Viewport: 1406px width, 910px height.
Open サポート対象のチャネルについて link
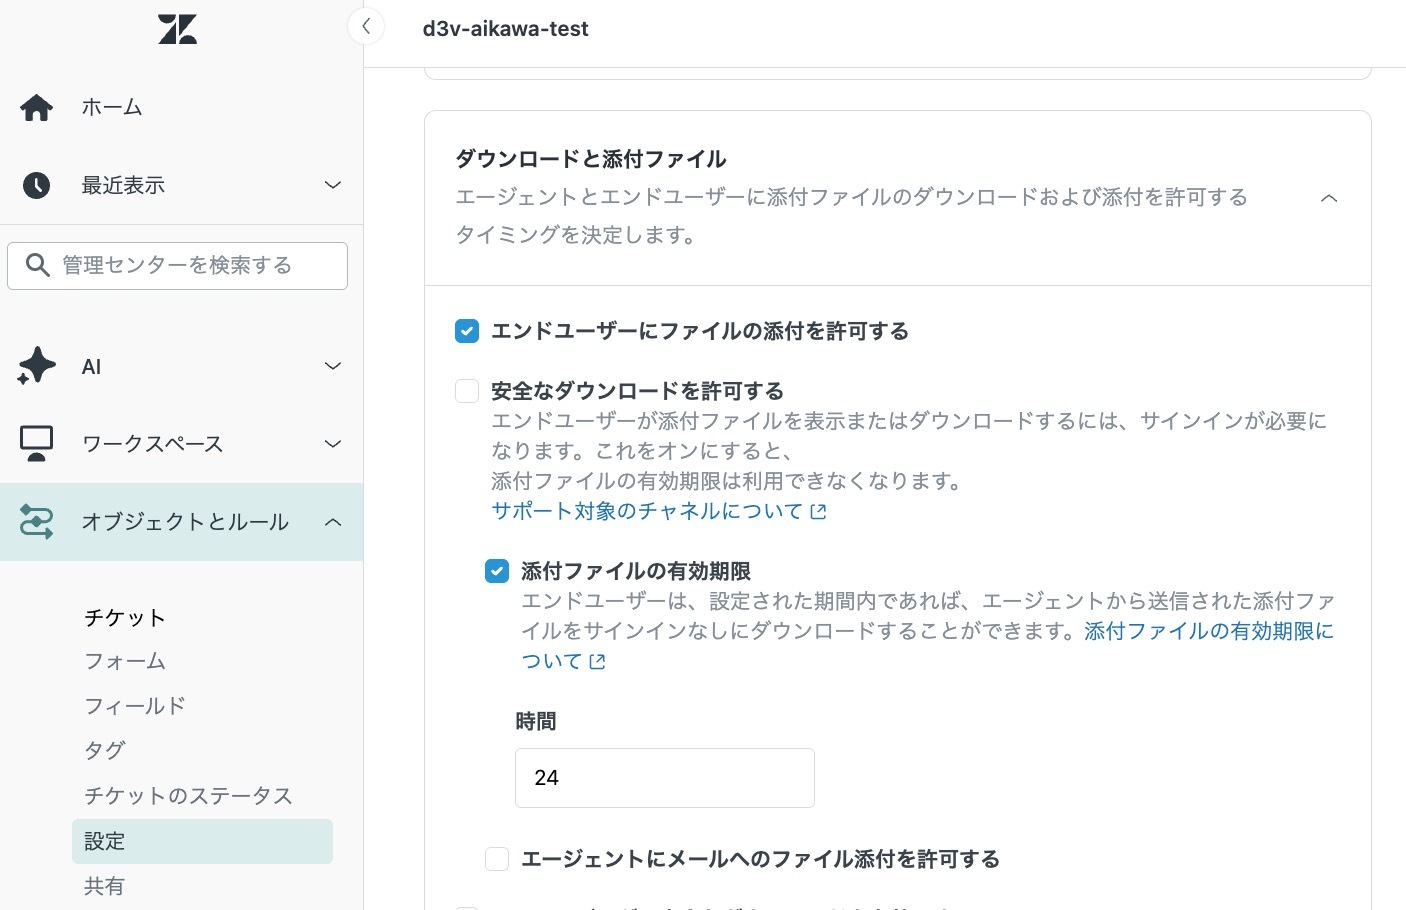659,511
